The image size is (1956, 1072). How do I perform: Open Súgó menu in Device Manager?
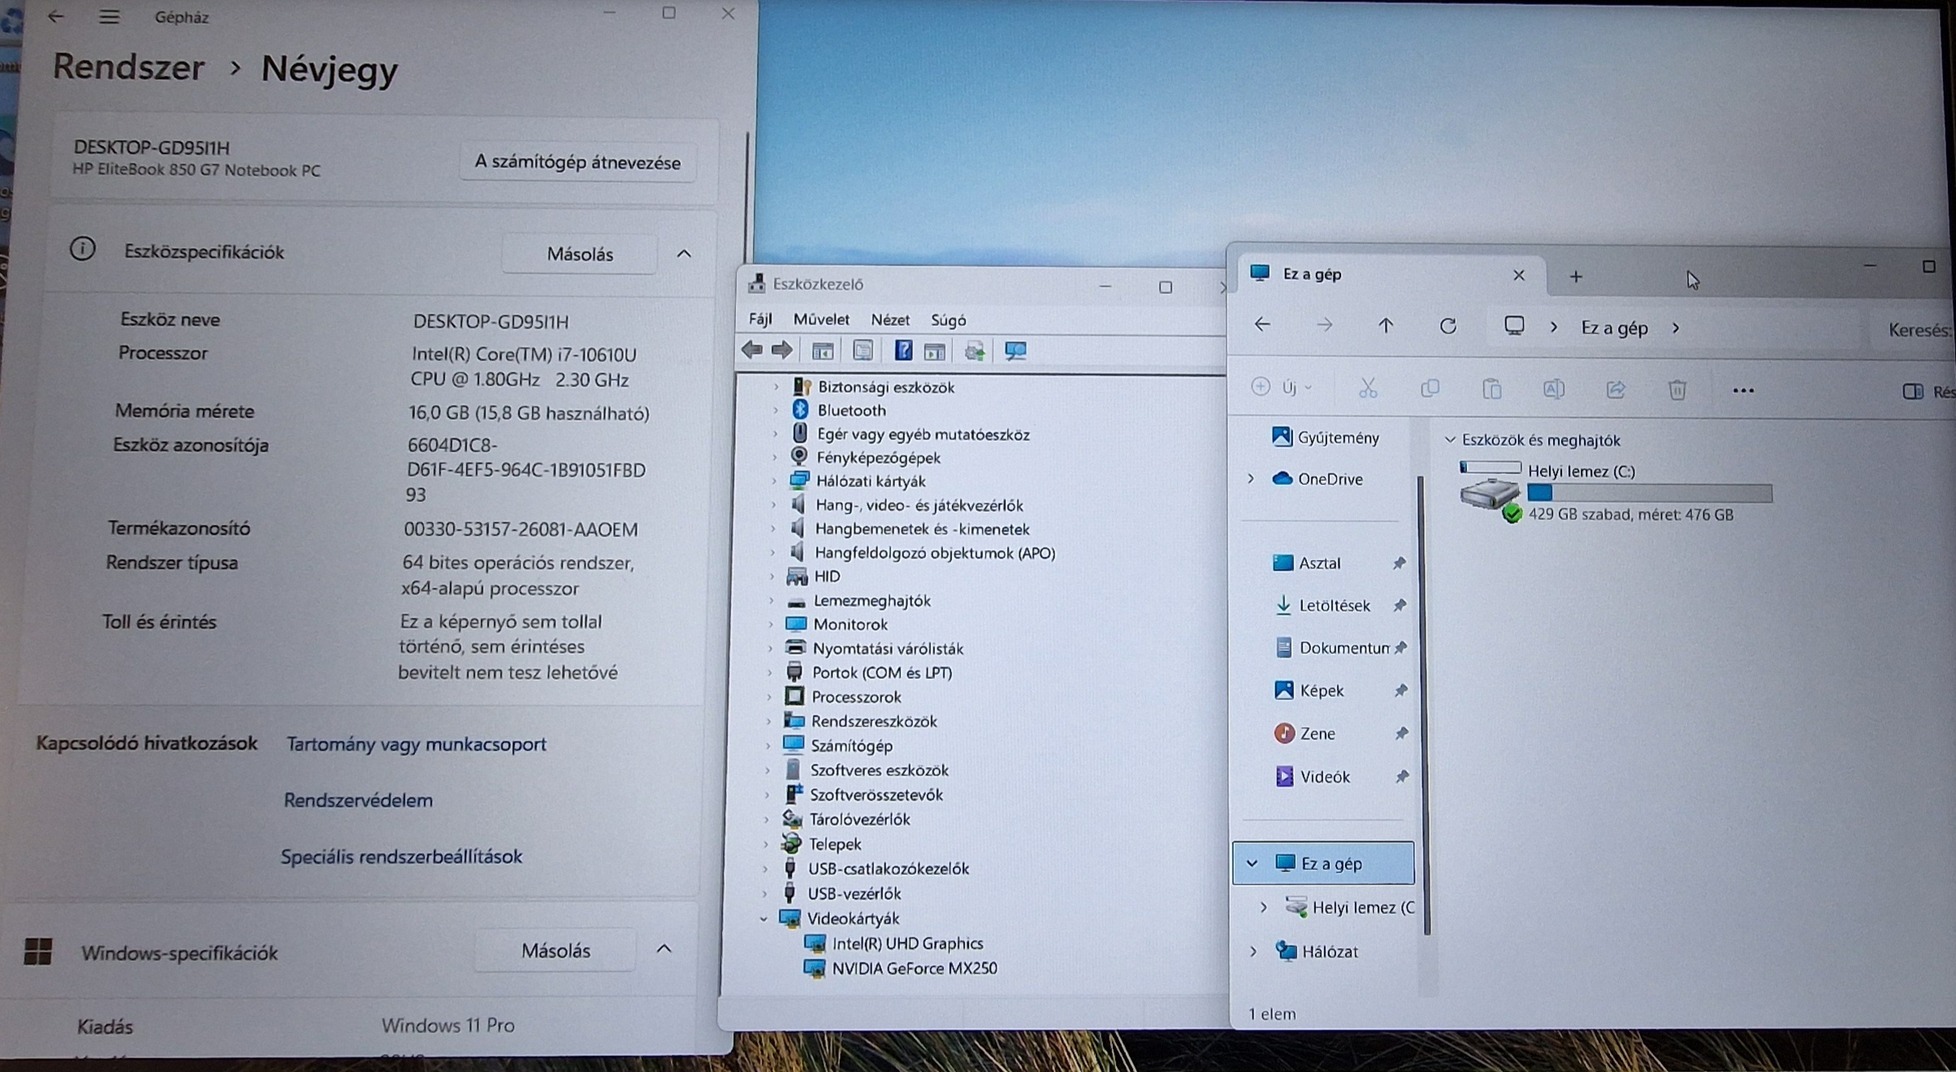point(948,320)
